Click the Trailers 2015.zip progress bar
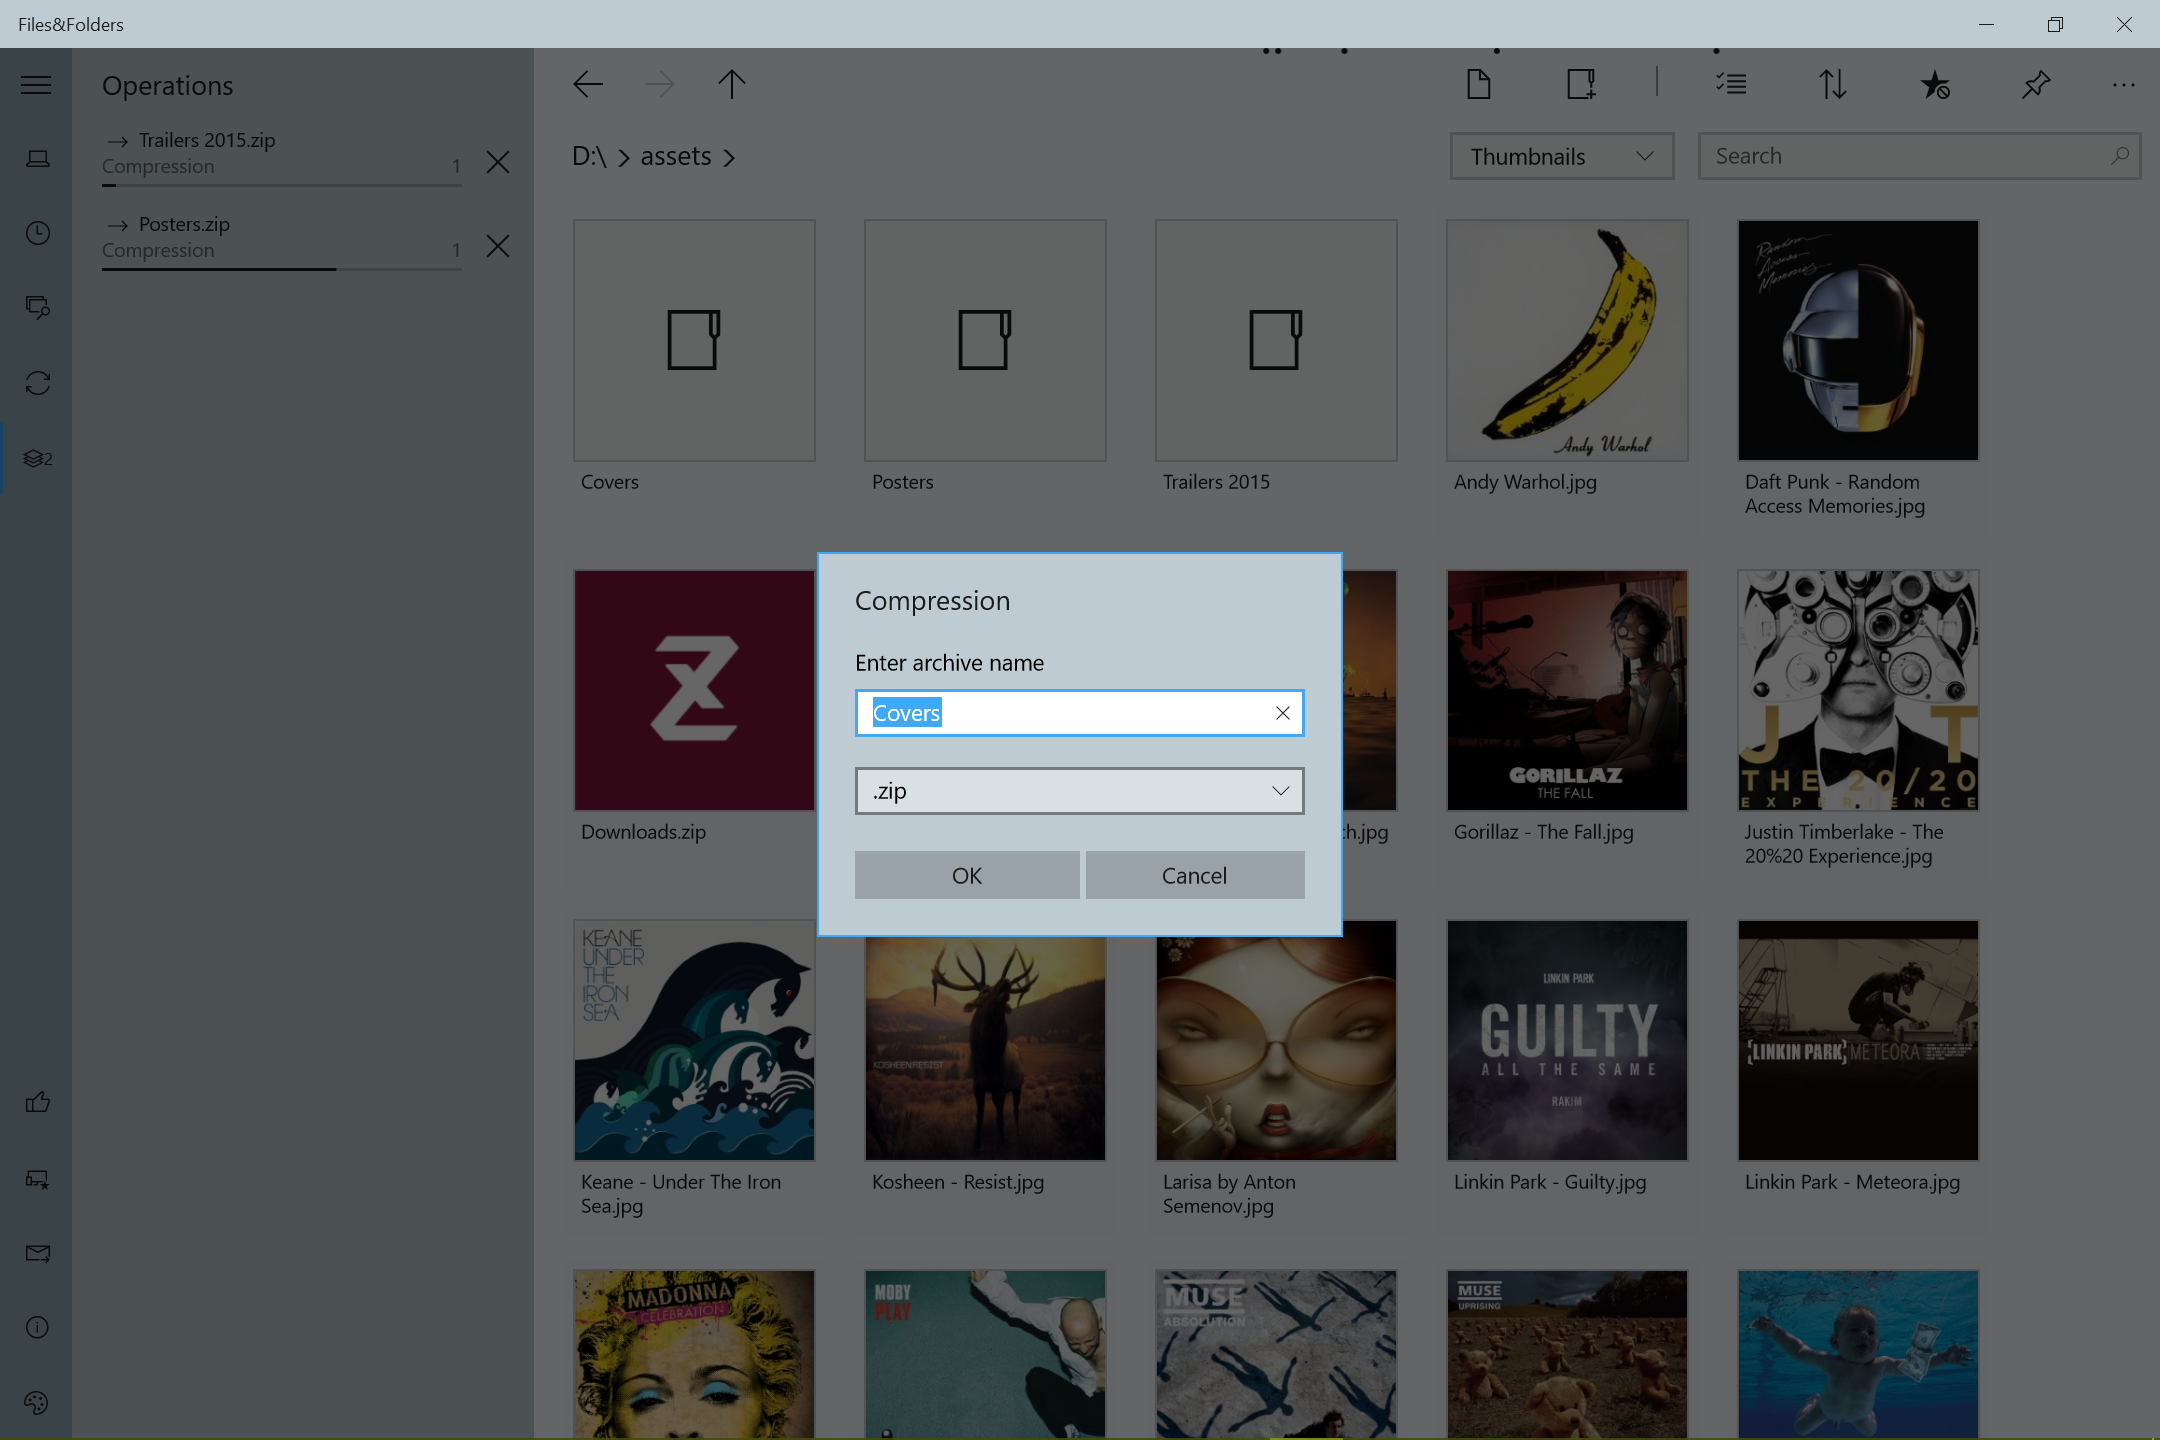 click(281, 185)
